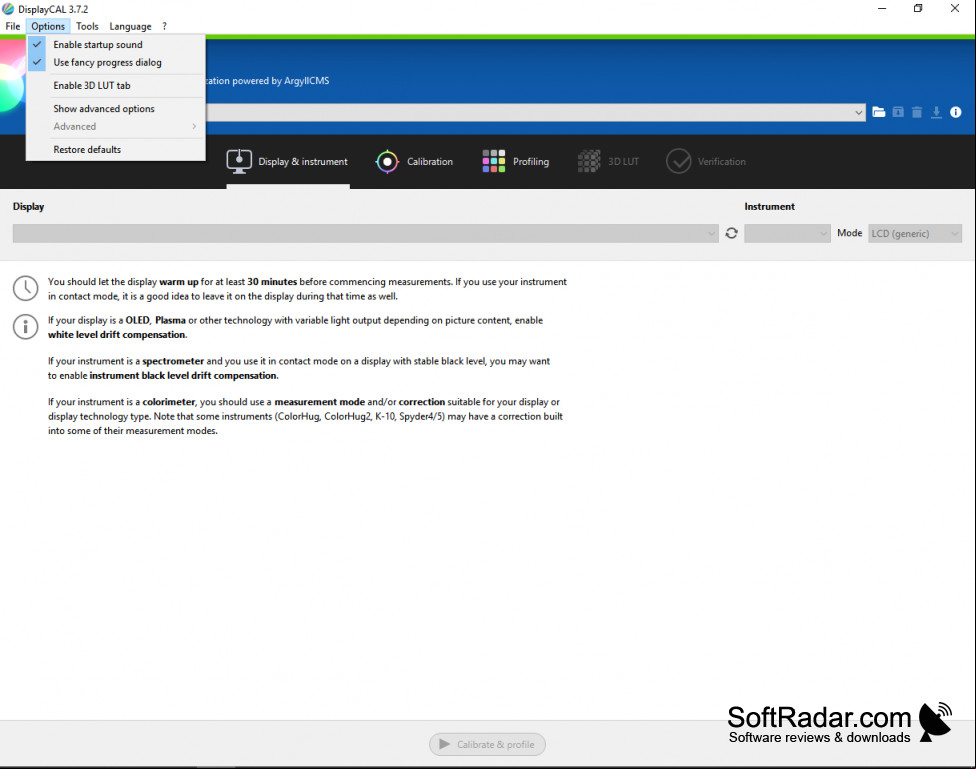Click the download/install profile icon
The image size is (976, 769).
tap(936, 112)
